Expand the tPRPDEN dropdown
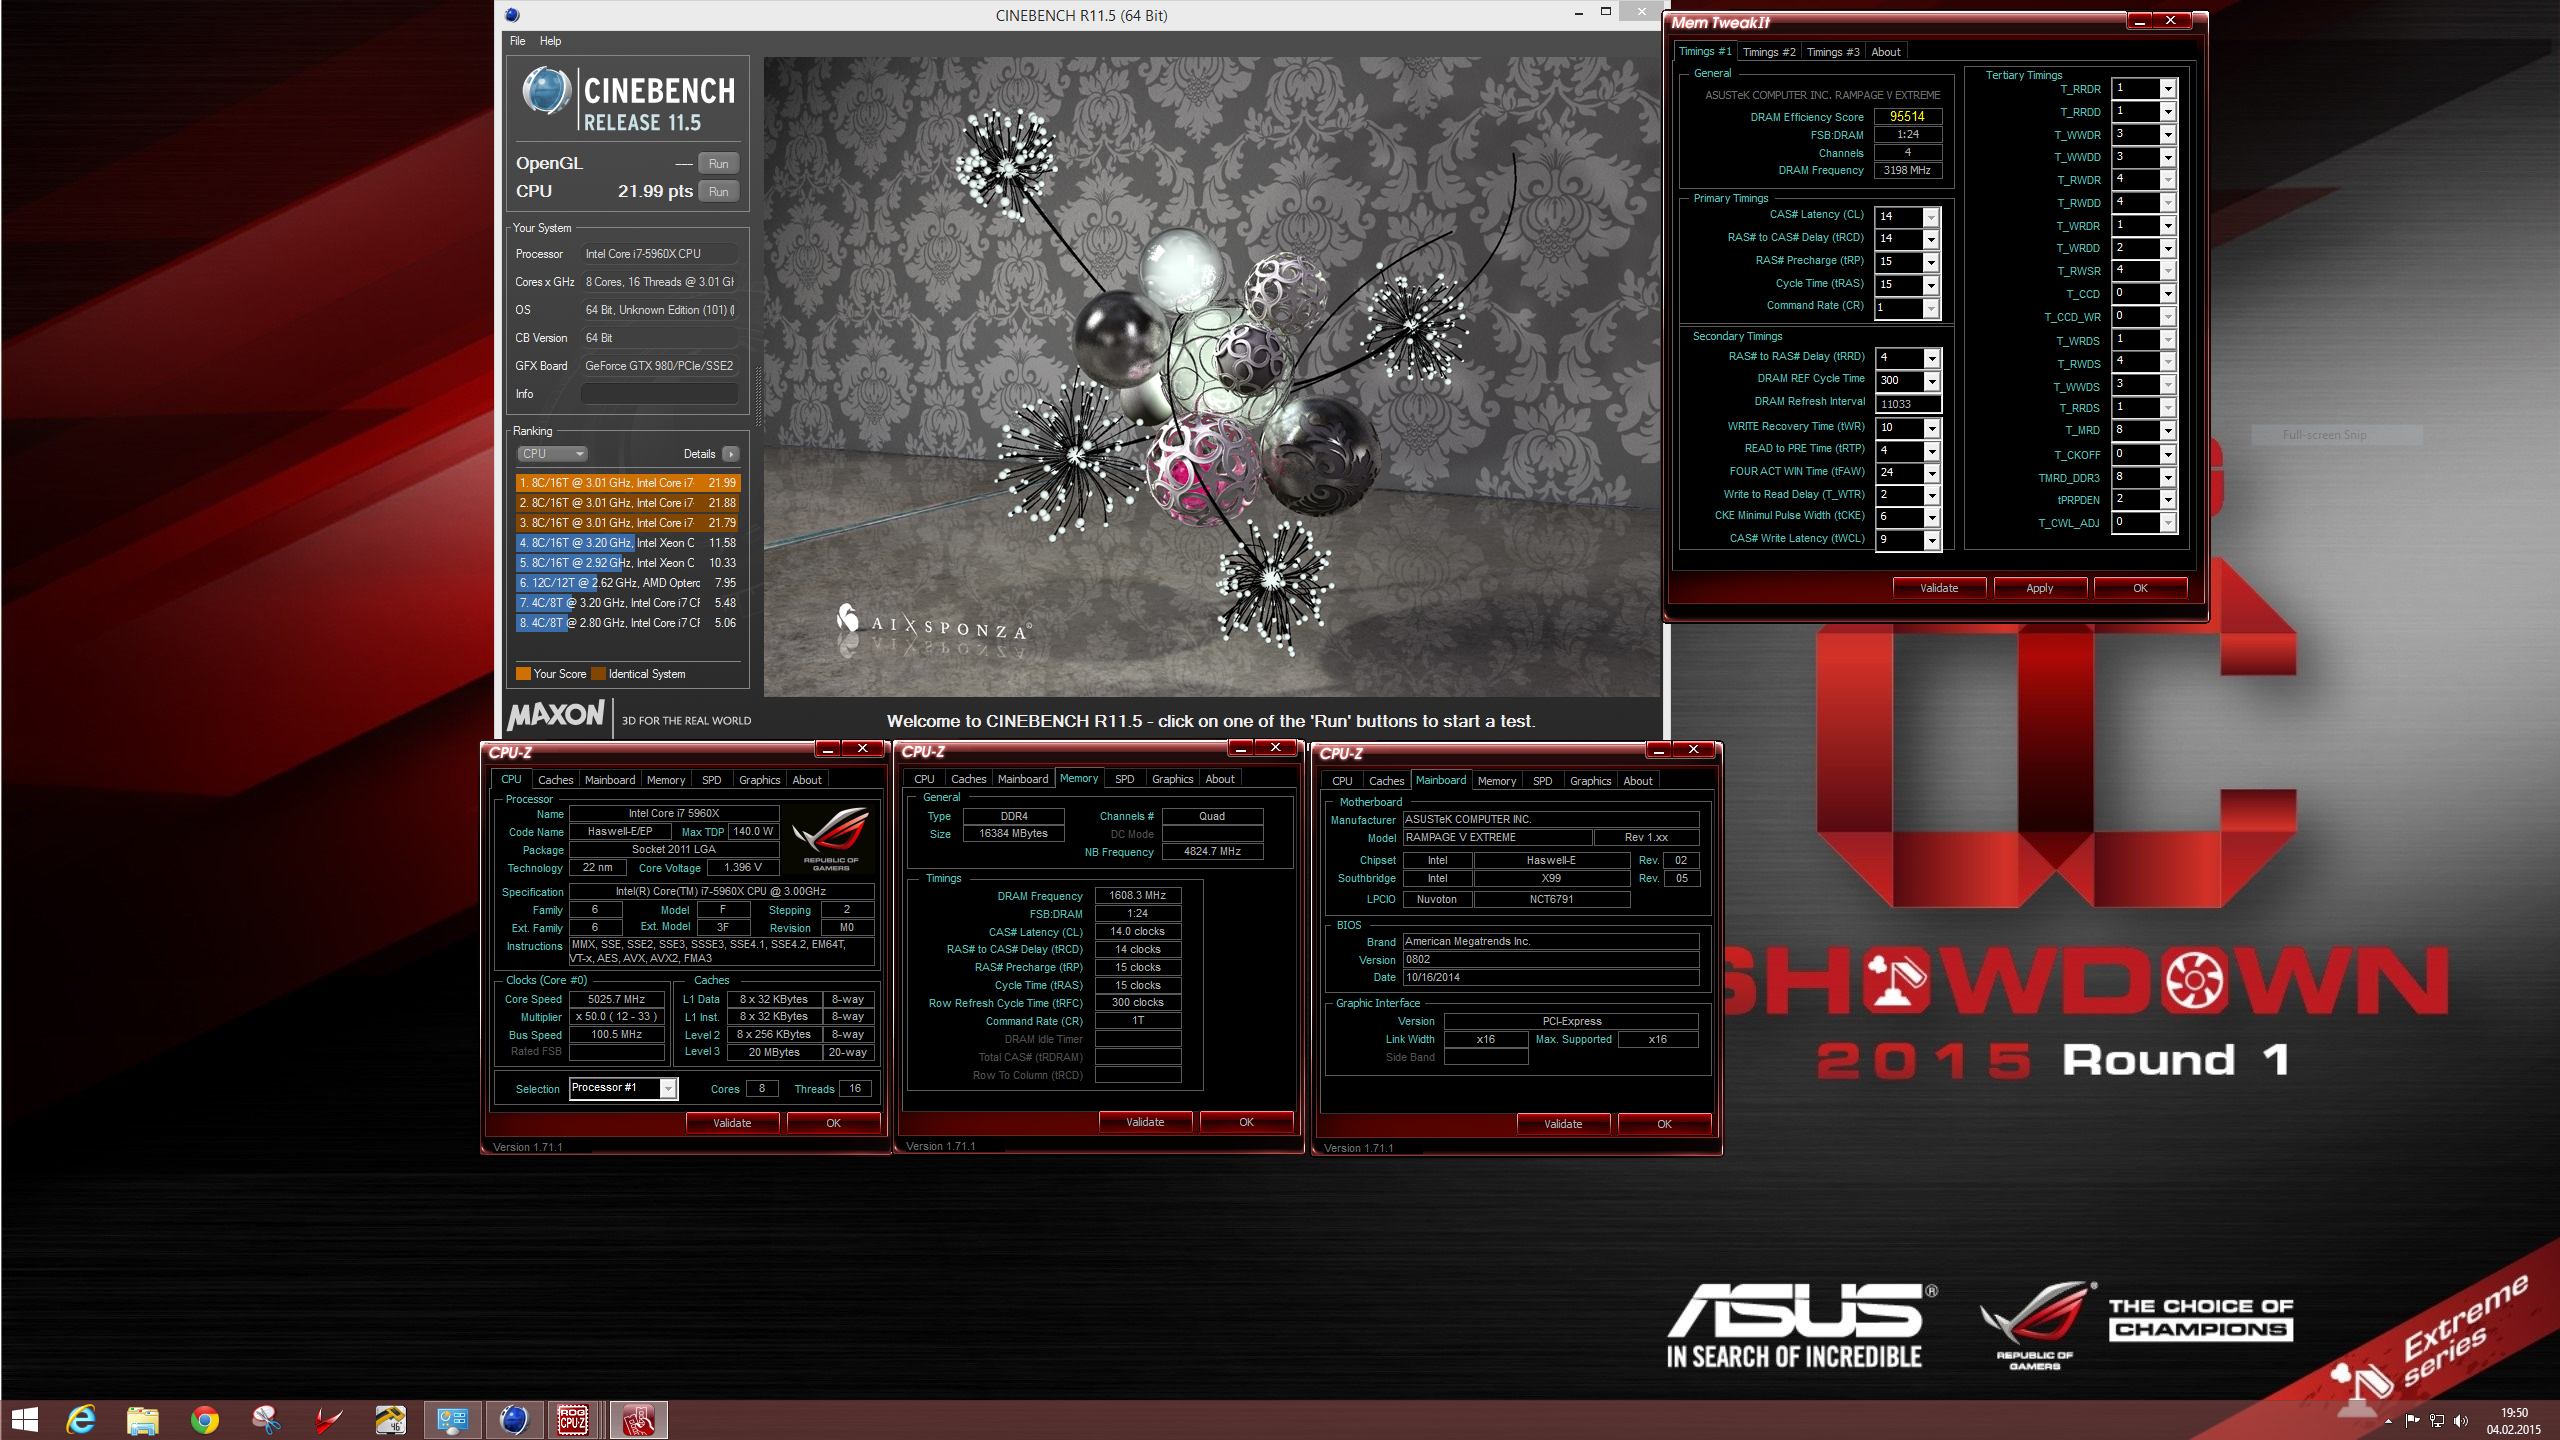 2167,500
